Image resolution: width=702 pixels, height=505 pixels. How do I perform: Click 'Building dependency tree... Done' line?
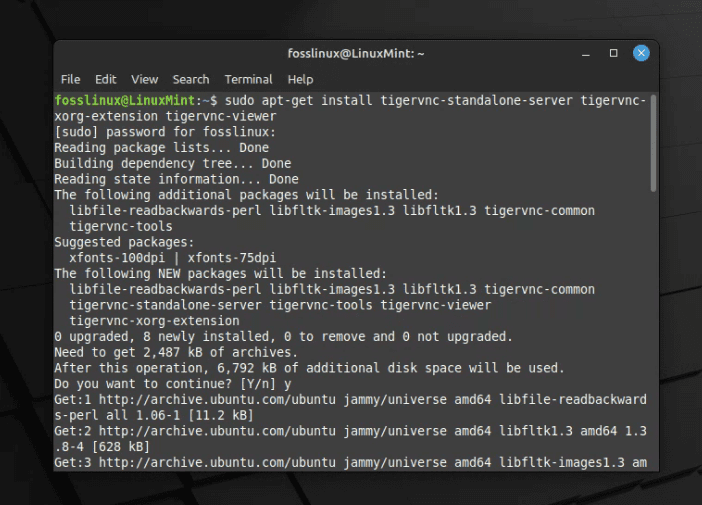point(173,163)
